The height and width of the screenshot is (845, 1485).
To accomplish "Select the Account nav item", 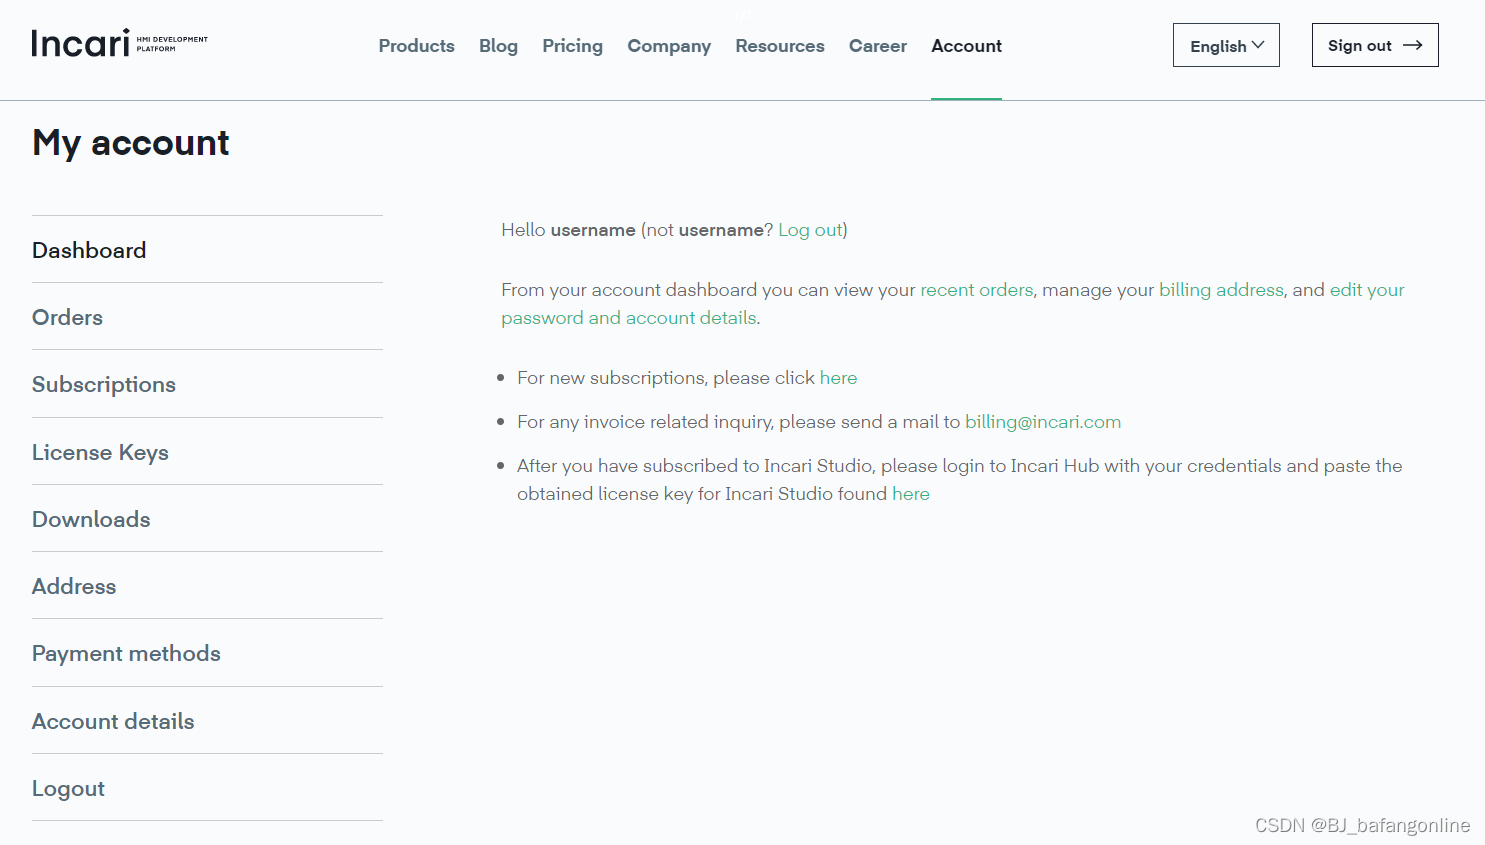I will [966, 46].
